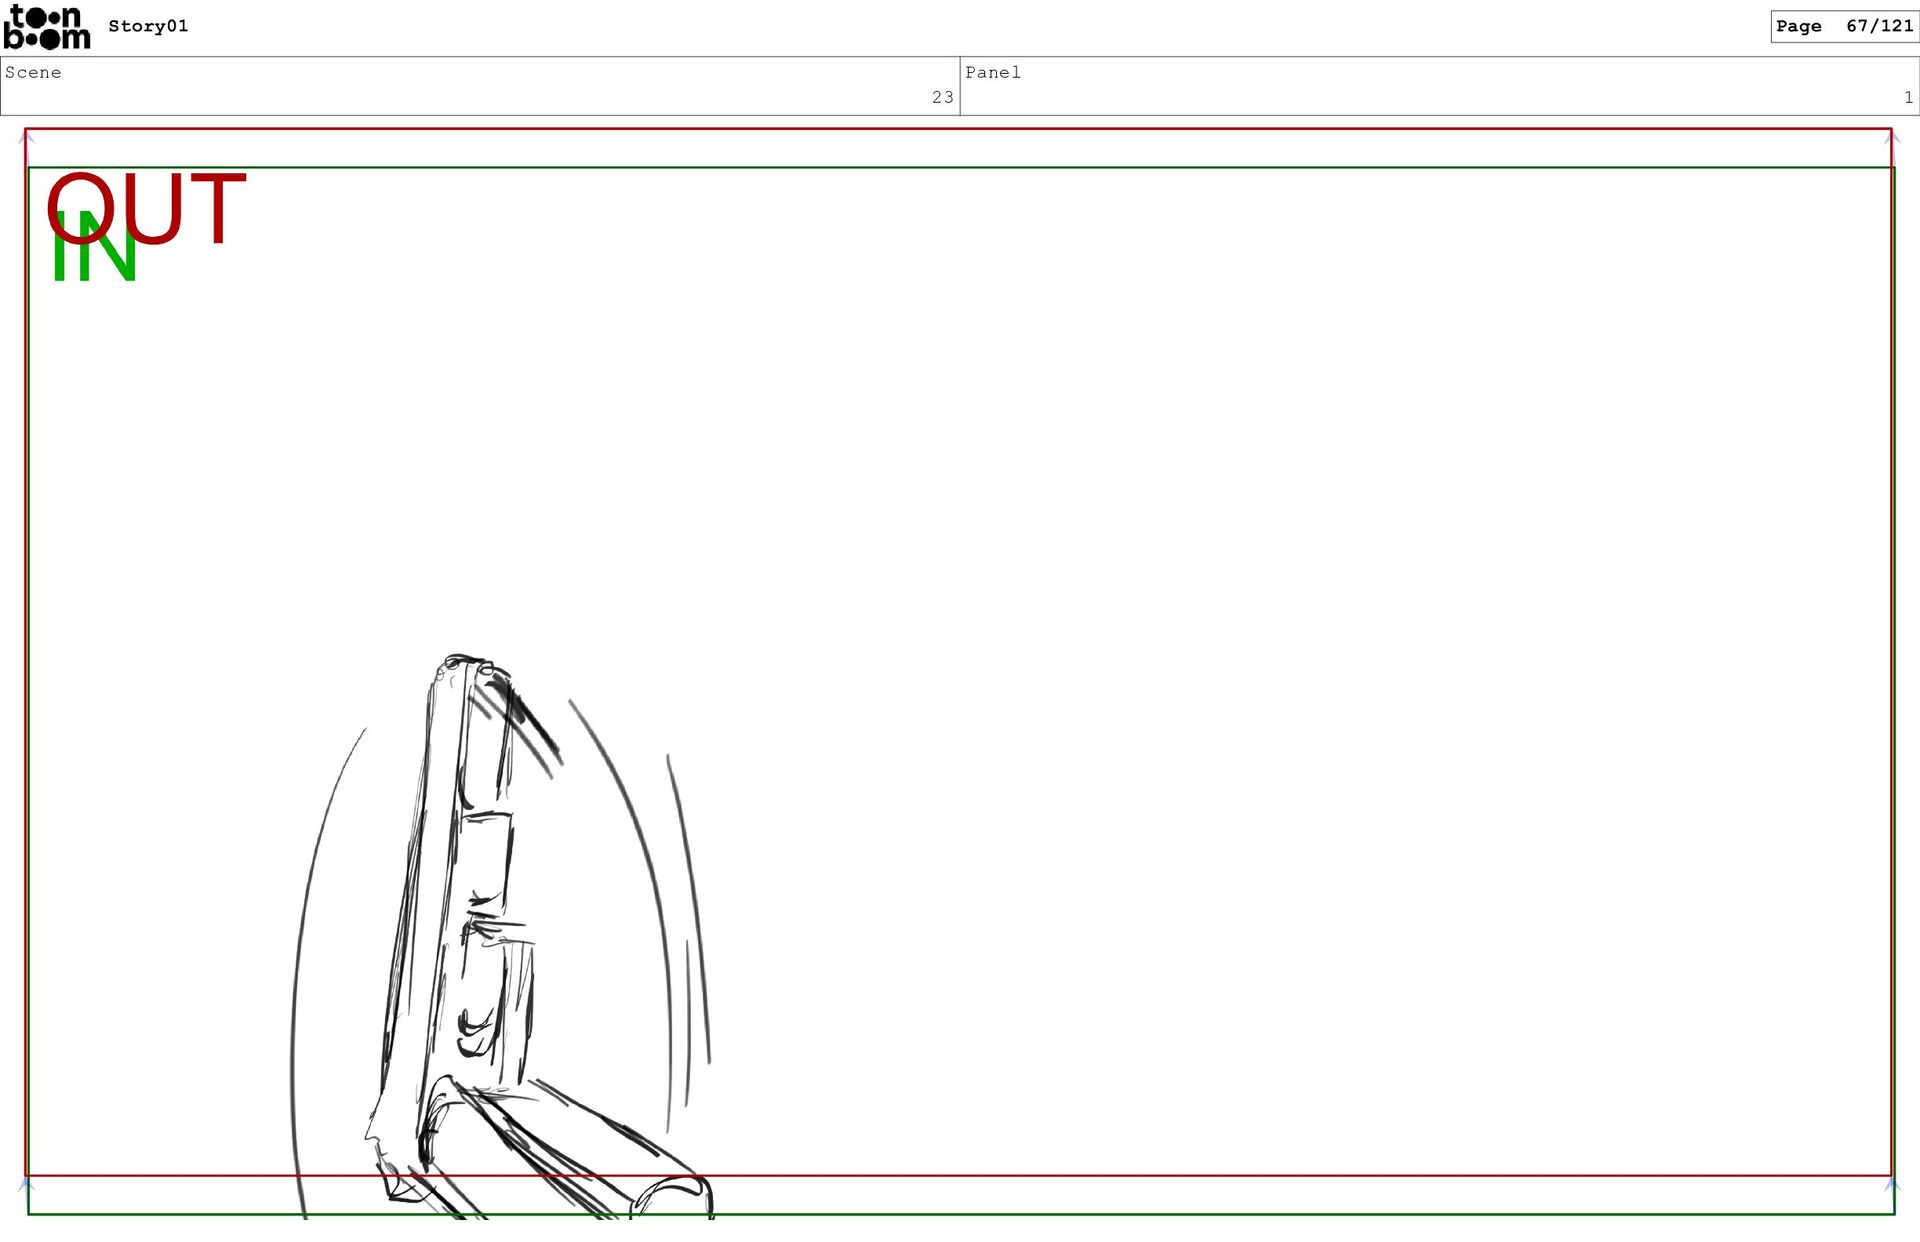The image size is (1920, 1242).
Task: Select panel number 1
Action: point(1908,97)
